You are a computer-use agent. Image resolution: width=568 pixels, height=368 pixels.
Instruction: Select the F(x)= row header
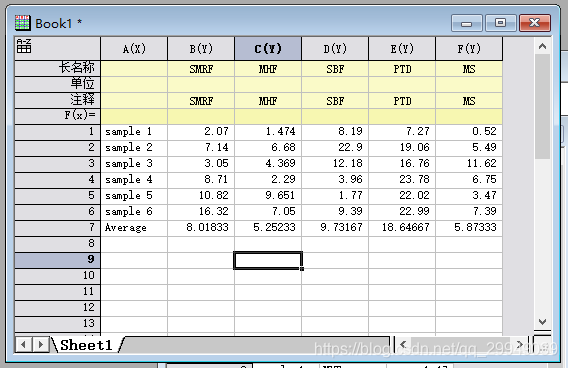(x=58, y=116)
